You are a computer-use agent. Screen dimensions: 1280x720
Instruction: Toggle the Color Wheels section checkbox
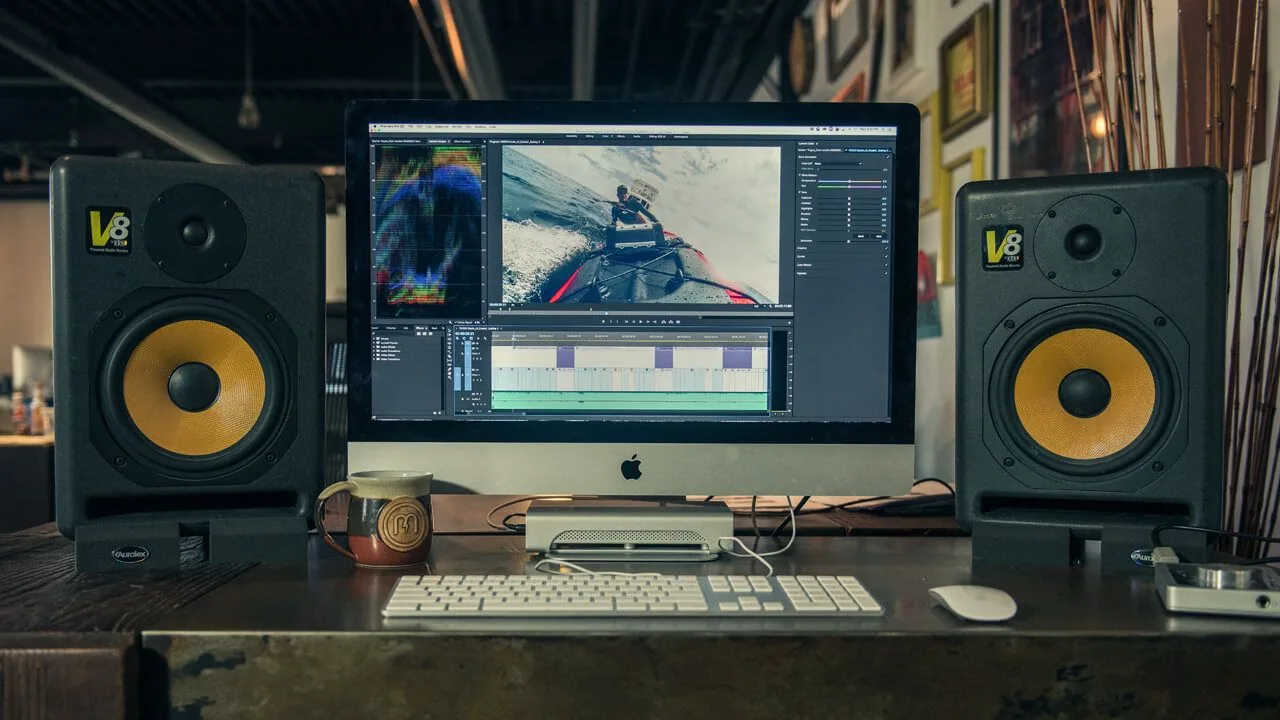coord(885,264)
